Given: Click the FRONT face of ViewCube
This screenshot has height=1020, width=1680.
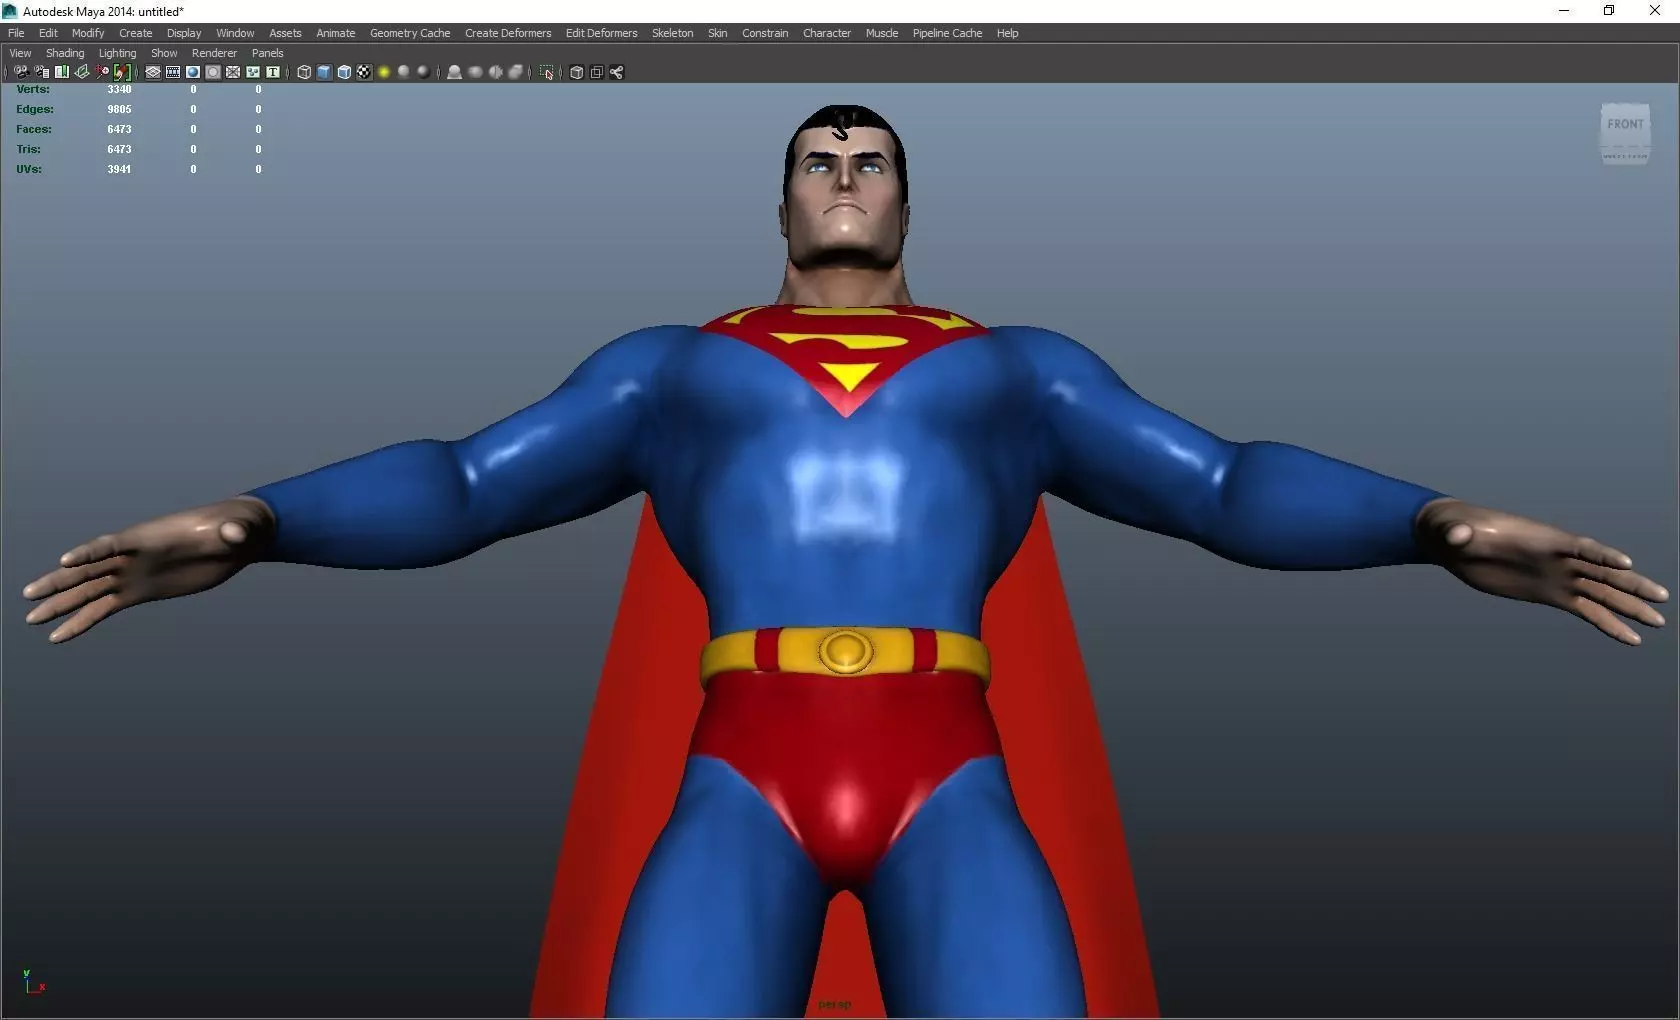Looking at the screenshot, I should point(1625,125).
